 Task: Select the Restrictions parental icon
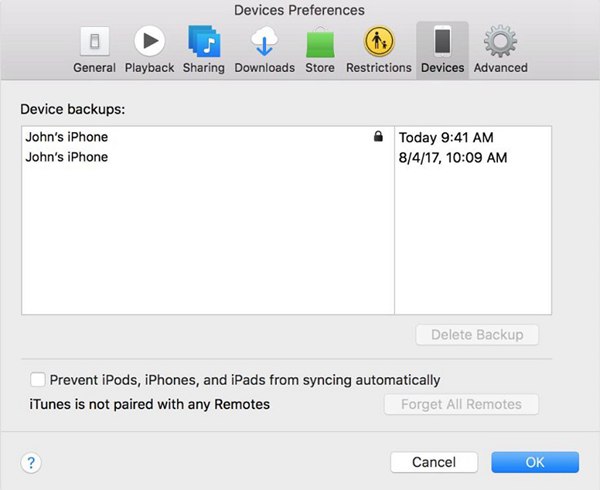378,42
